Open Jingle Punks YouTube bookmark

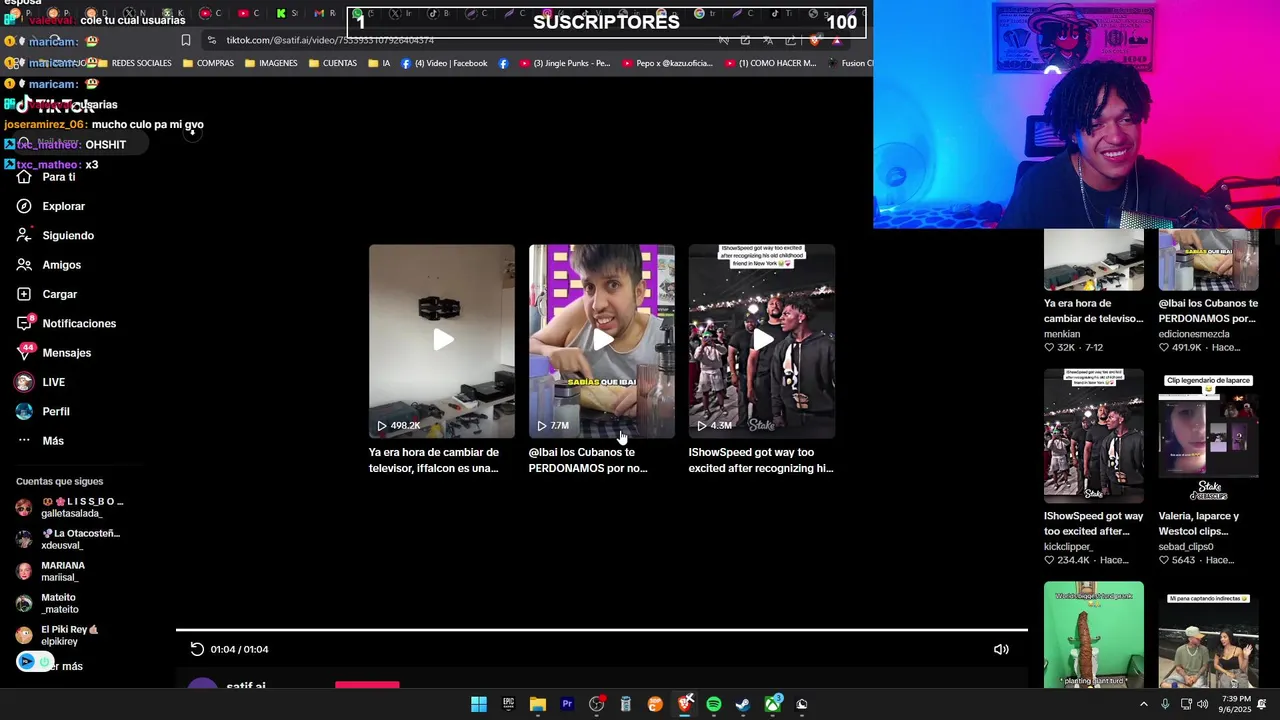(564, 63)
